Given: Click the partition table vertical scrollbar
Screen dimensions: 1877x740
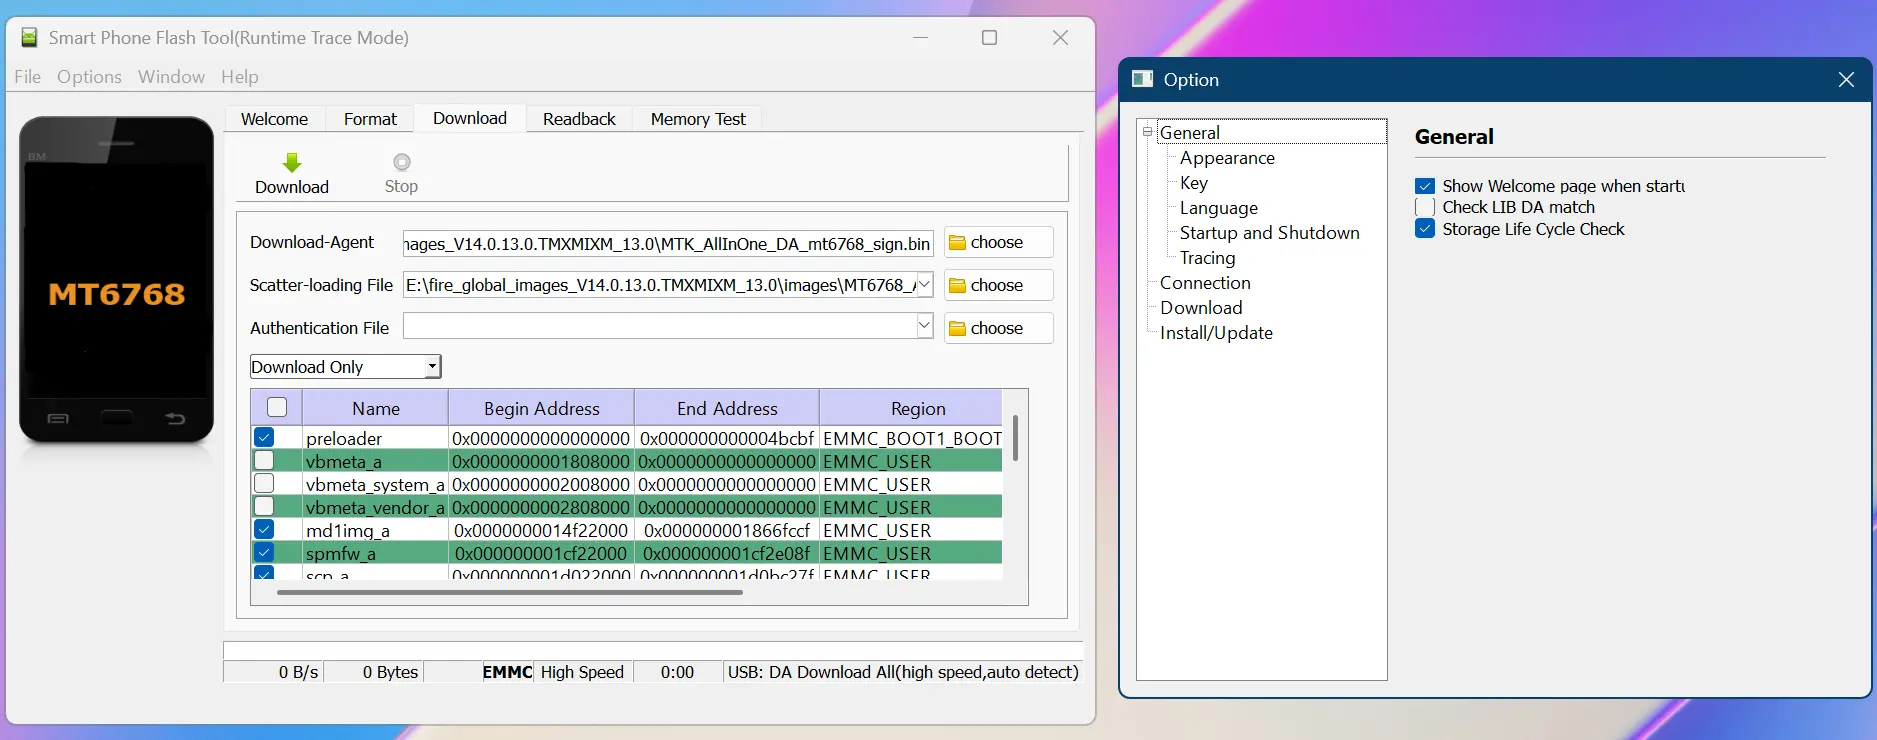Looking at the screenshot, I should pyautogui.click(x=1015, y=438).
